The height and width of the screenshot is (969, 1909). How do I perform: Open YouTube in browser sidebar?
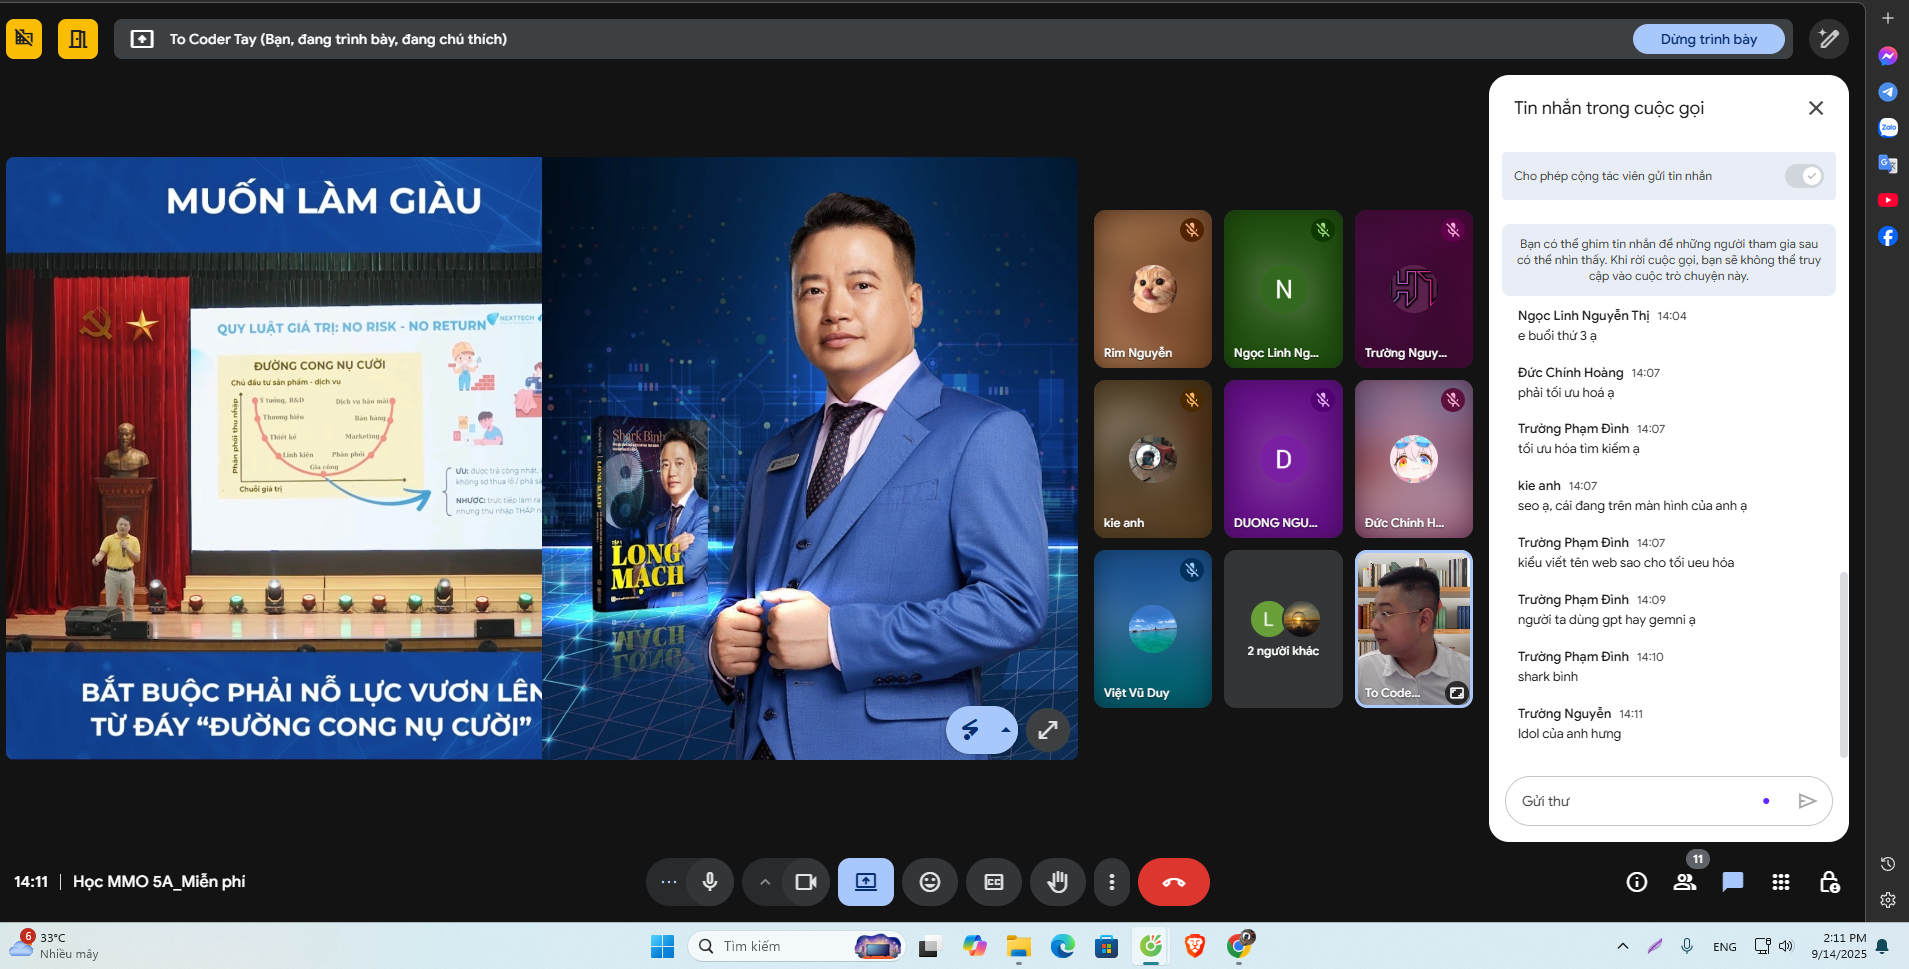click(1888, 200)
